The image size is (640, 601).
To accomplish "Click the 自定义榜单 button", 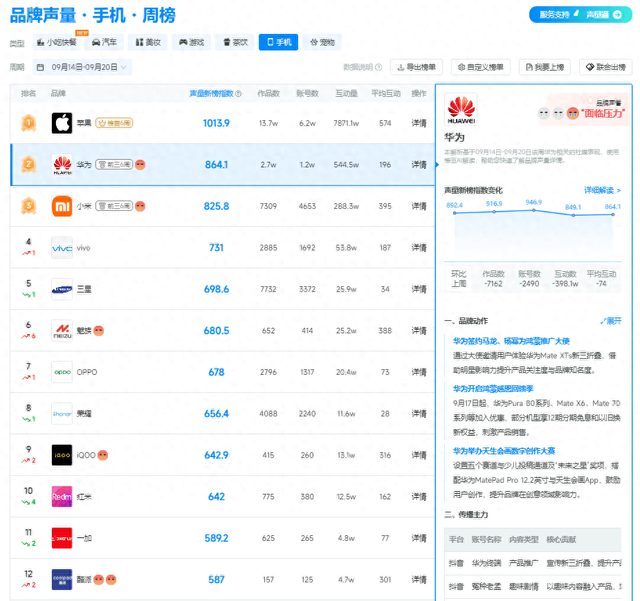I will (480, 67).
